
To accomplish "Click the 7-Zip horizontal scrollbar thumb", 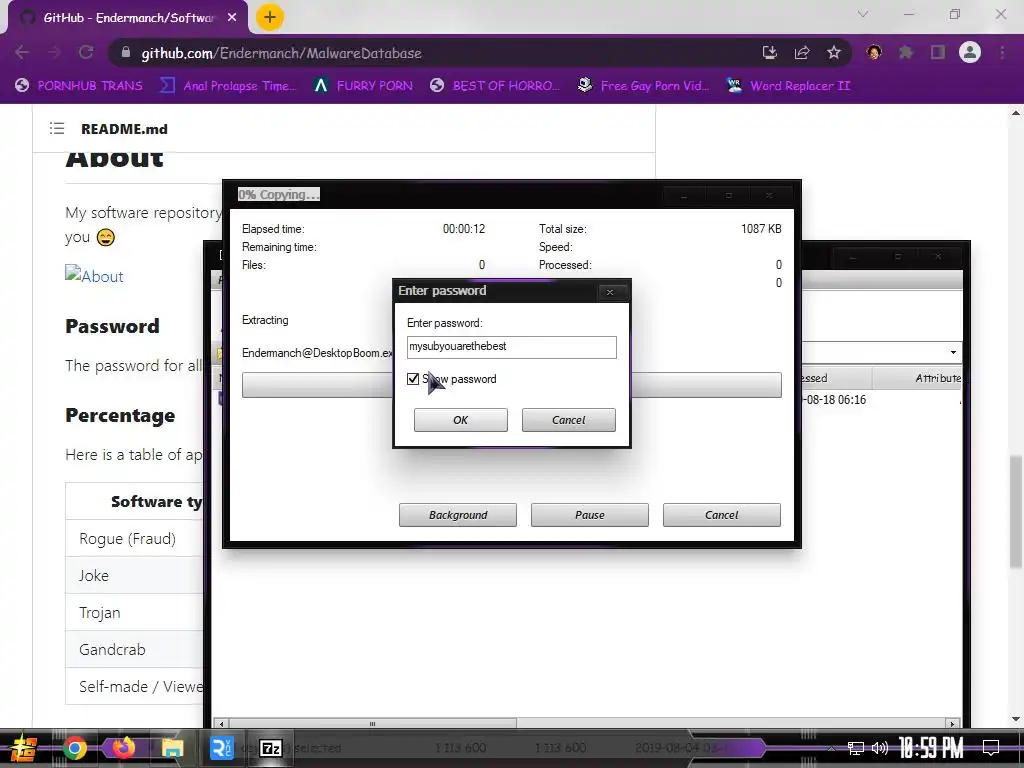I will click(372, 724).
